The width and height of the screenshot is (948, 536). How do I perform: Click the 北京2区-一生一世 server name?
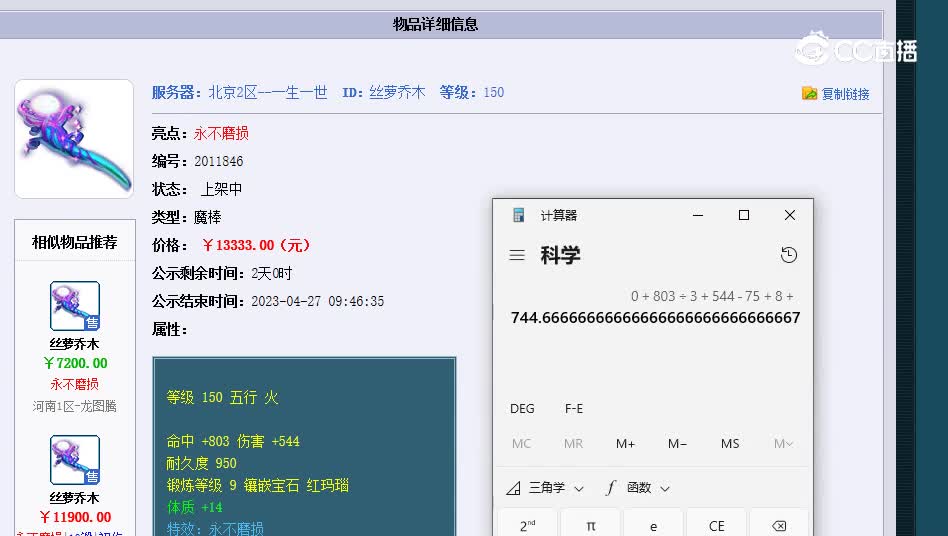(268, 92)
